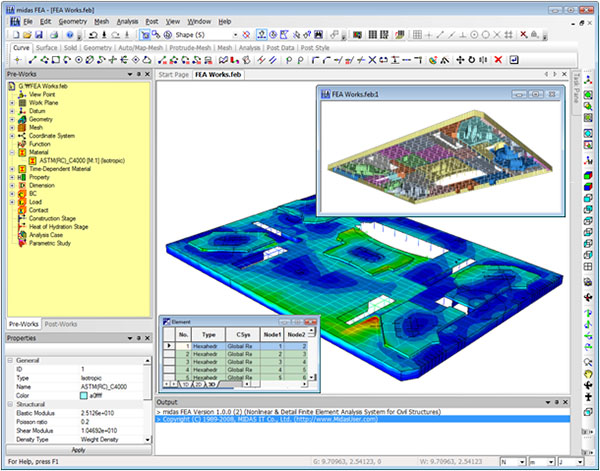Expand the Mesh tree node
Image resolution: width=600 pixels, height=471 pixels.
(12, 127)
